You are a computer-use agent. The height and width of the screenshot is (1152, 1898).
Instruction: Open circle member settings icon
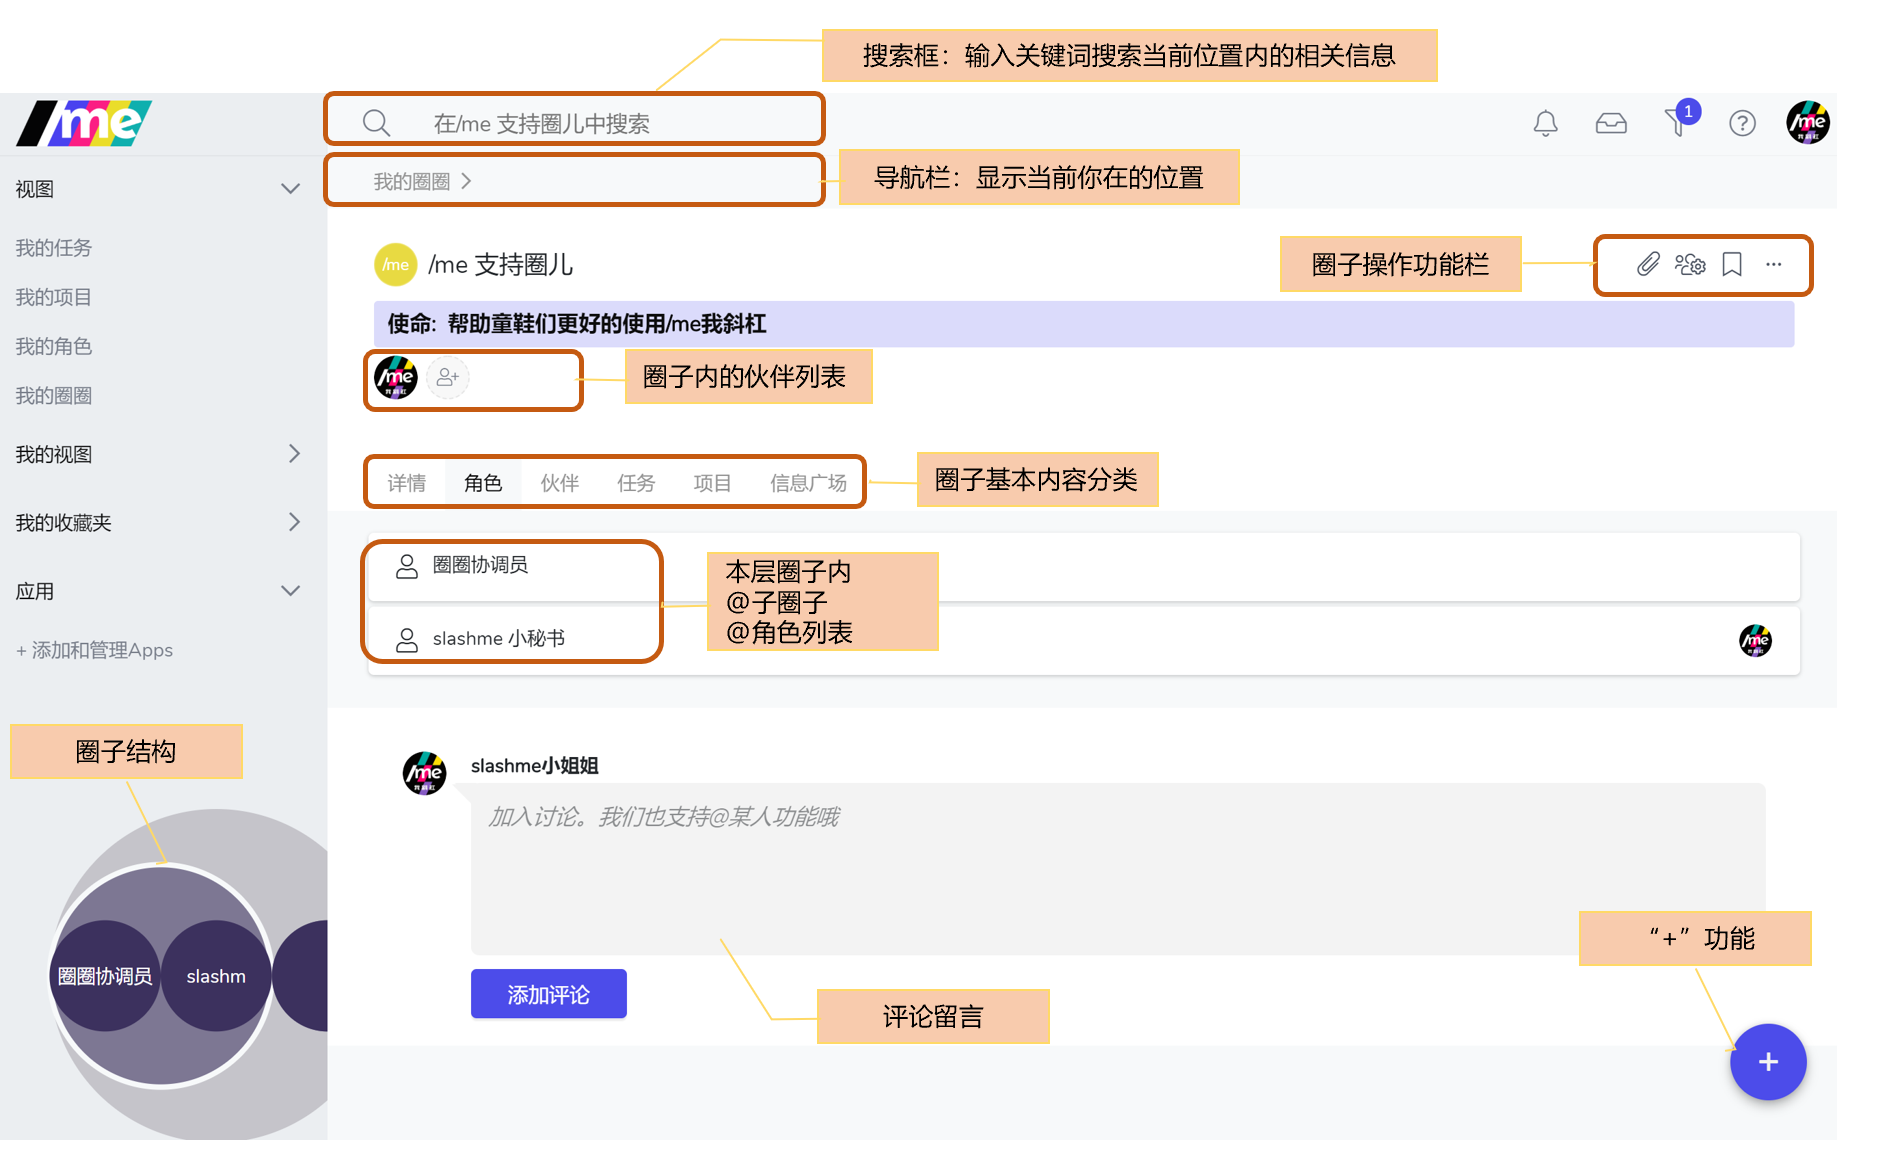click(1690, 264)
